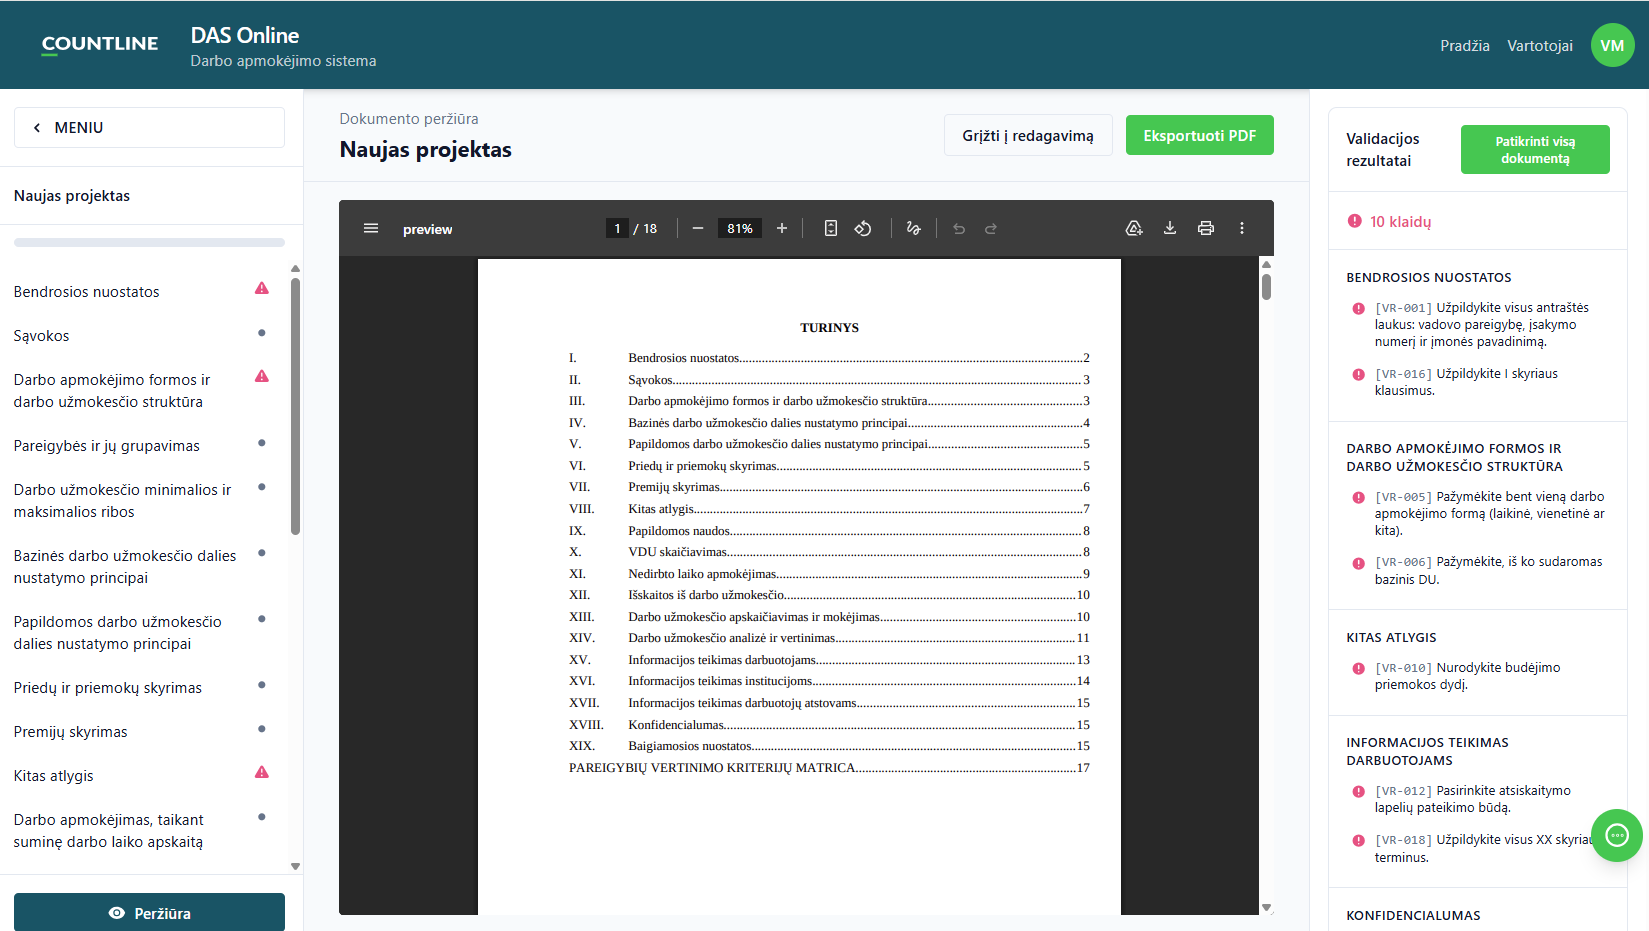This screenshot has width=1649, height=931.
Task: Click the VR-016 validation message
Action: [1466, 382]
